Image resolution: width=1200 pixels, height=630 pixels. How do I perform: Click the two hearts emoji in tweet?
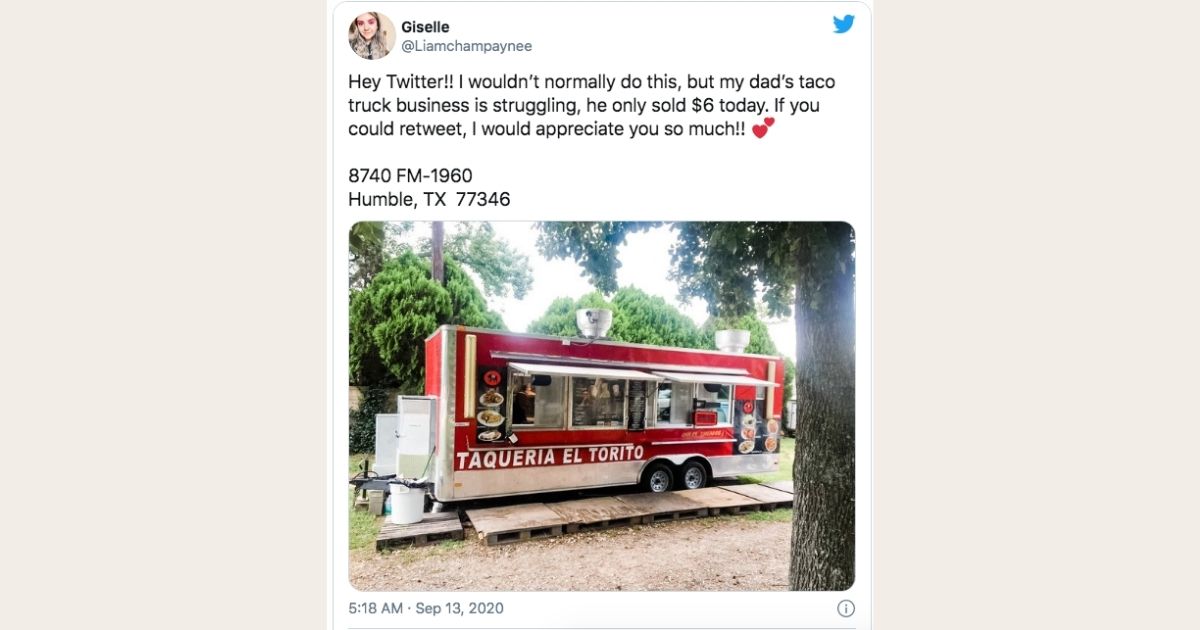coord(763,128)
